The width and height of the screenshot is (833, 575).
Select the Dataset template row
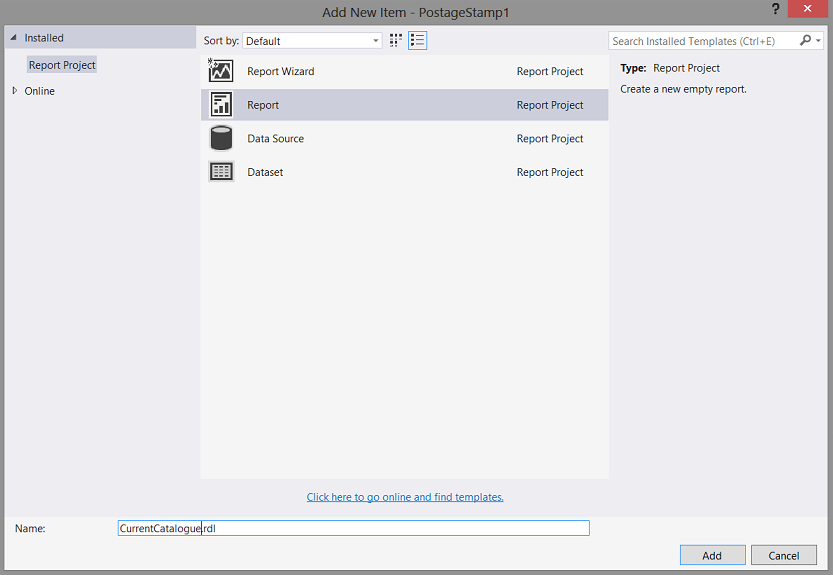click(x=404, y=172)
